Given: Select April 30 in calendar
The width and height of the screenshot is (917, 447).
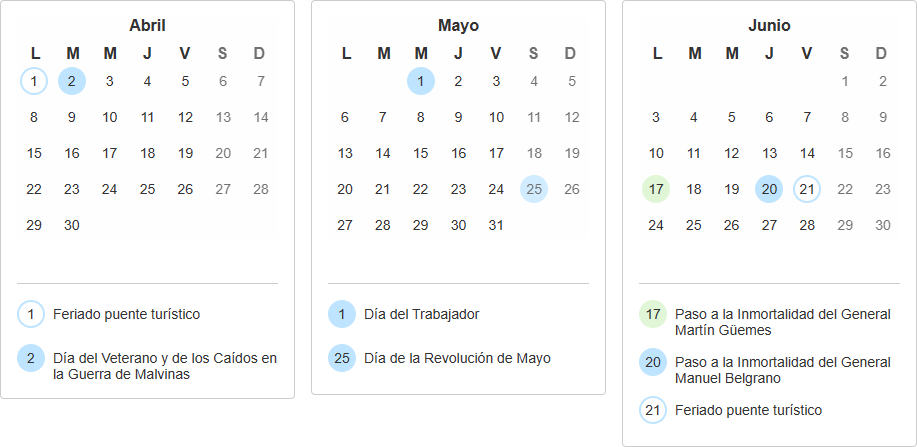Looking at the screenshot, I should coord(72,225).
